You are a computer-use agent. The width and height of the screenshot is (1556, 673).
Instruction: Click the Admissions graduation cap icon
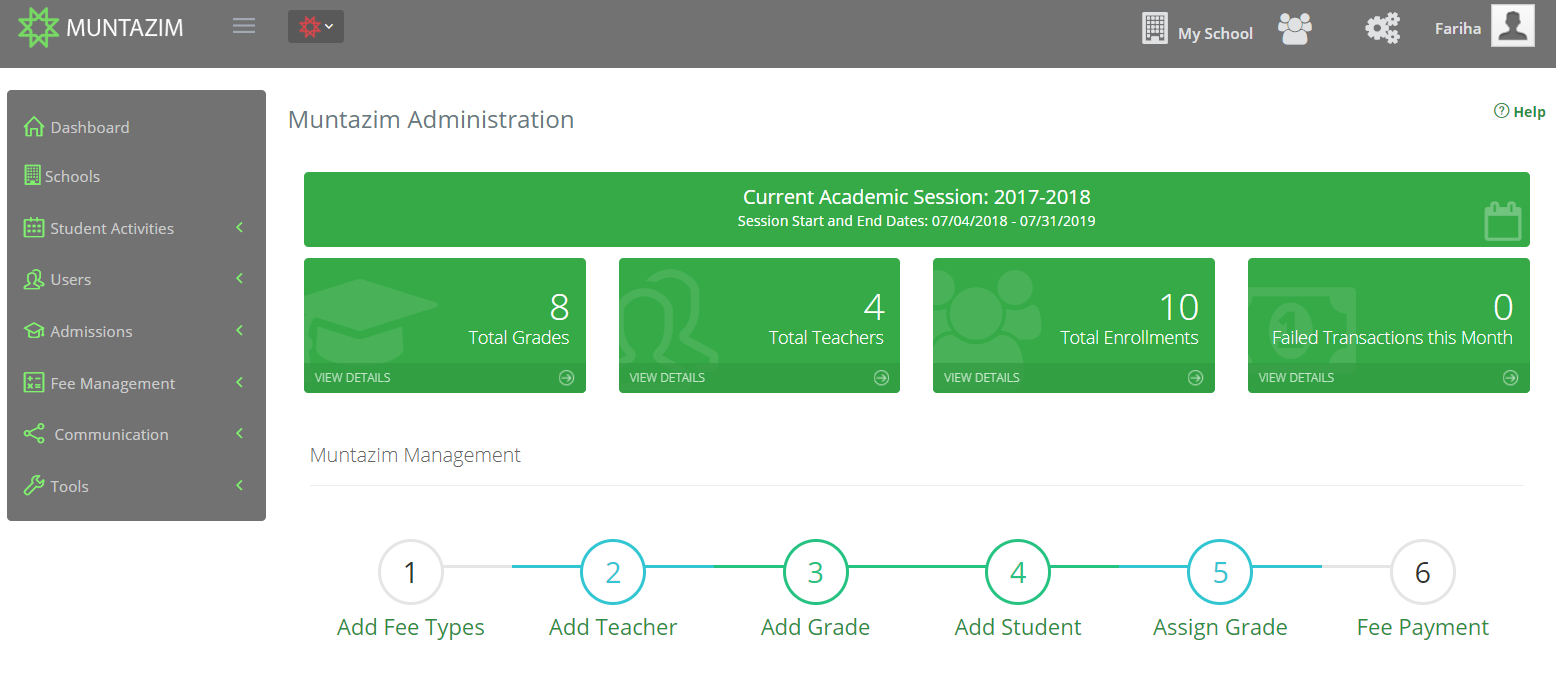[x=34, y=331]
